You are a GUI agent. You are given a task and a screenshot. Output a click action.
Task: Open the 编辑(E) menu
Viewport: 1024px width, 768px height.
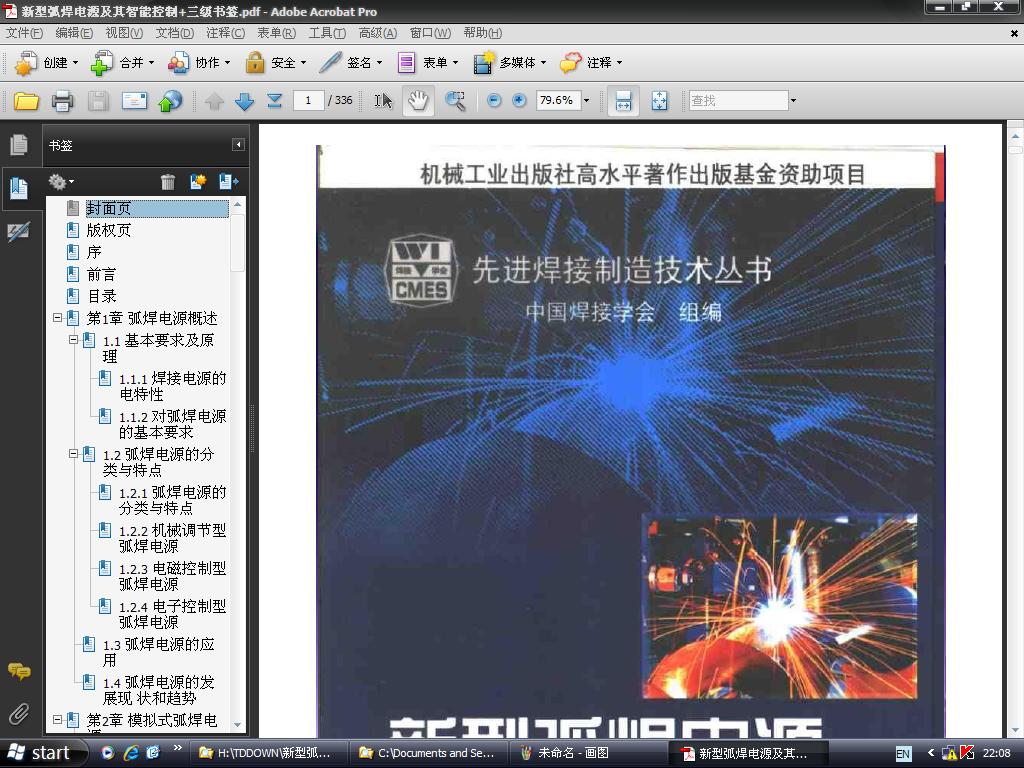(x=74, y=33)
